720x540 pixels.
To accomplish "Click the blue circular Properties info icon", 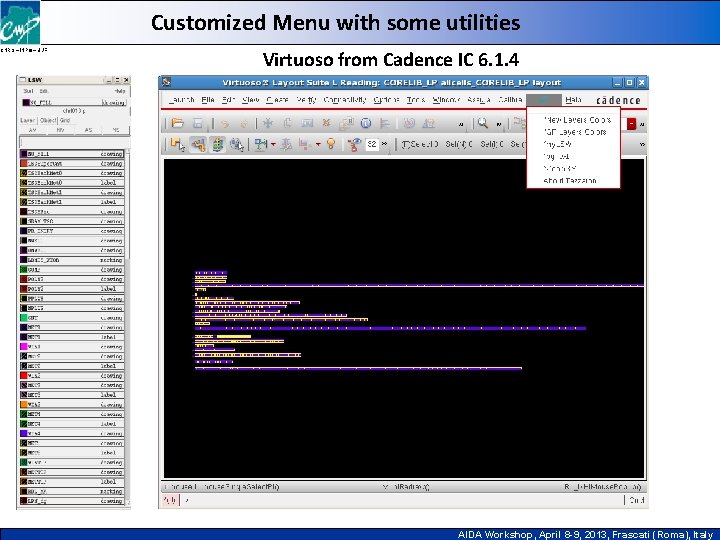I will click(x=366, y=123).
